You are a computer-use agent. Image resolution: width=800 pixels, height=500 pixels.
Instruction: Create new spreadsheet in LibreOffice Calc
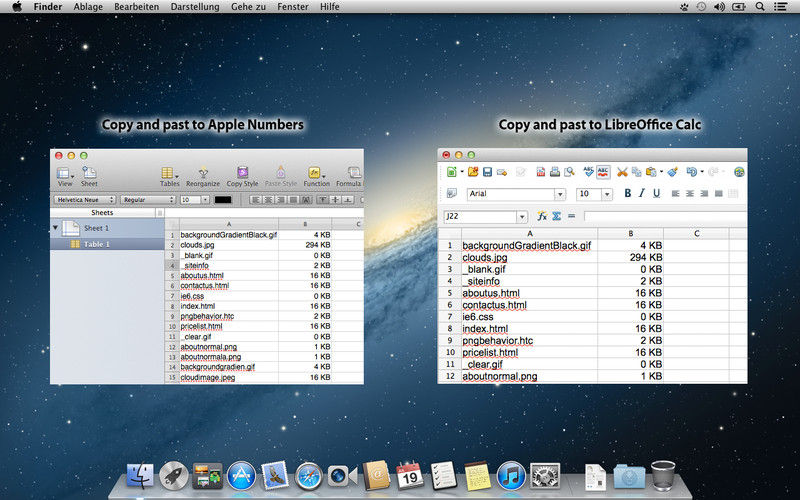point(452,172)
